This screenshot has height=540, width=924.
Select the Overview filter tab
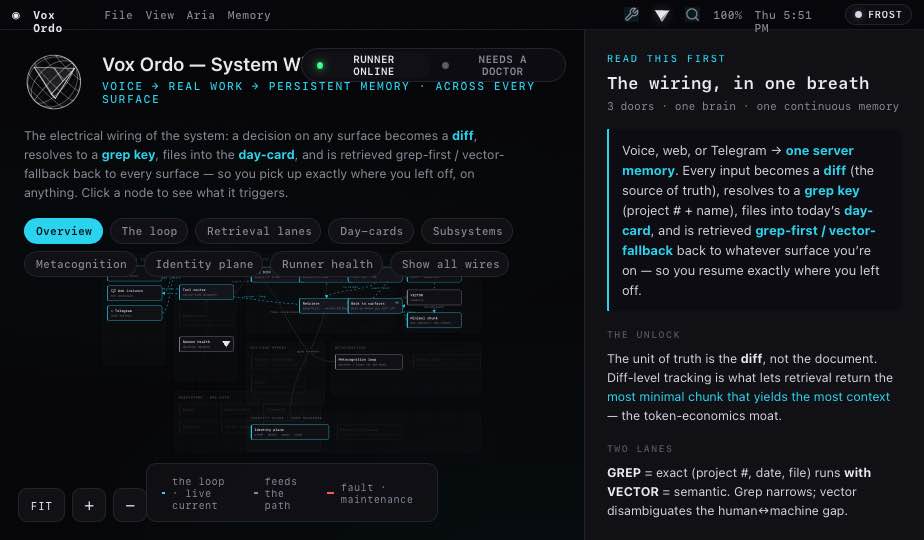[64, 231]
